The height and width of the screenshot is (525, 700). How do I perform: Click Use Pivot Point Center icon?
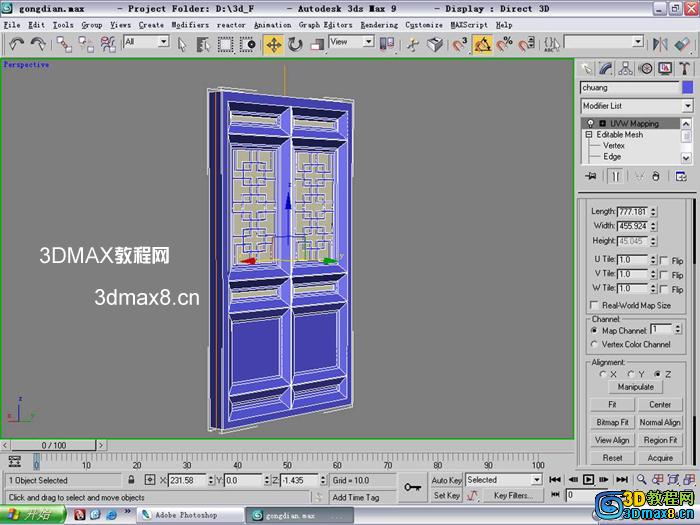[387, 44]
